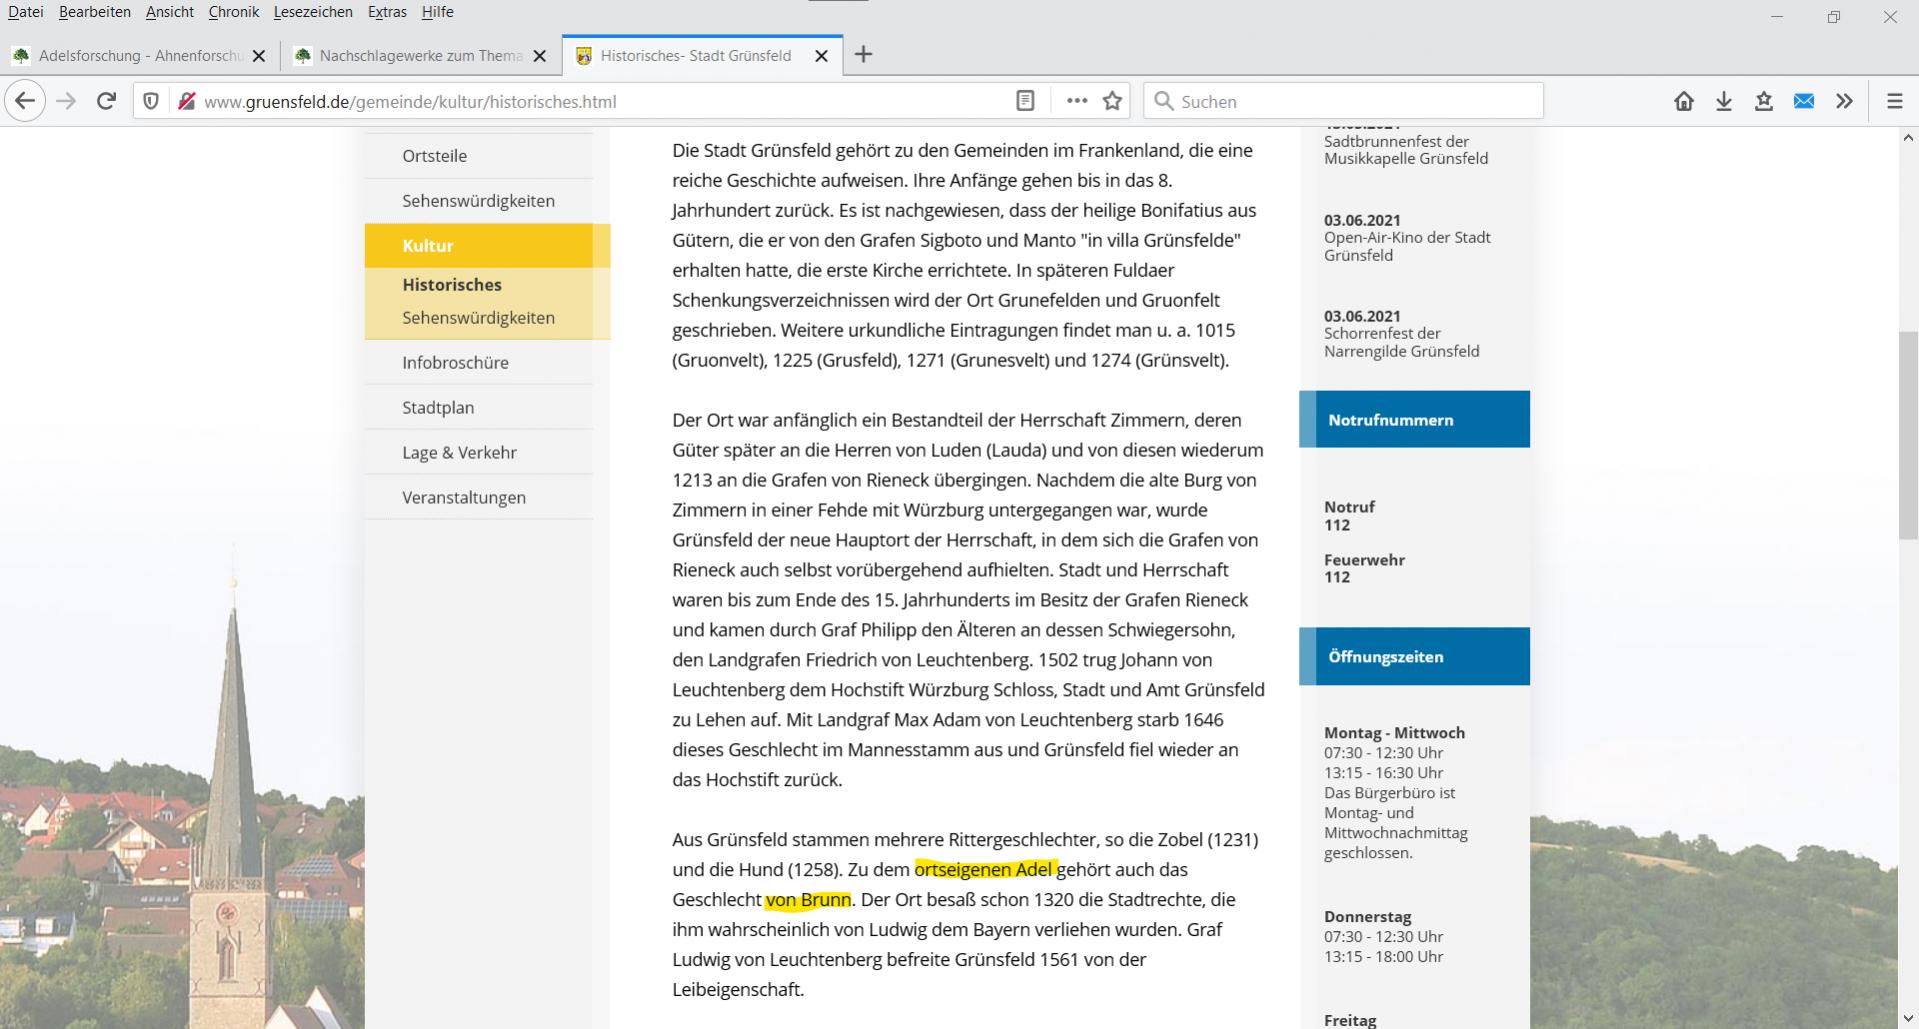Open the Extras menu
The width and height of the screenshot is (1919, 1029).
pos(387,12)
